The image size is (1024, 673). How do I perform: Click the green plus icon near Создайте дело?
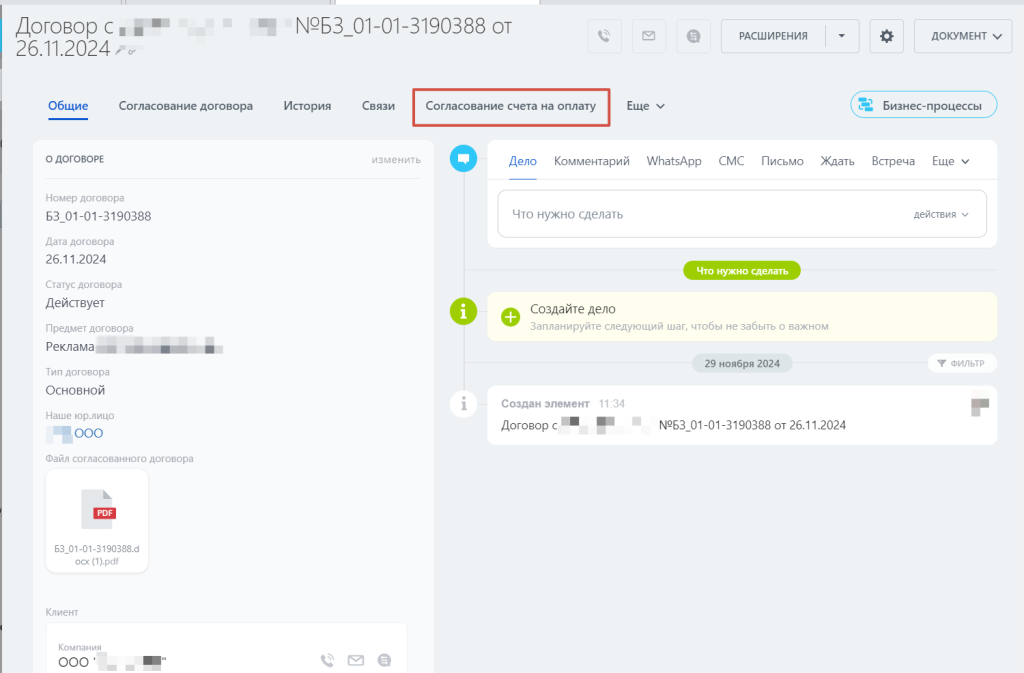point(510,317)
